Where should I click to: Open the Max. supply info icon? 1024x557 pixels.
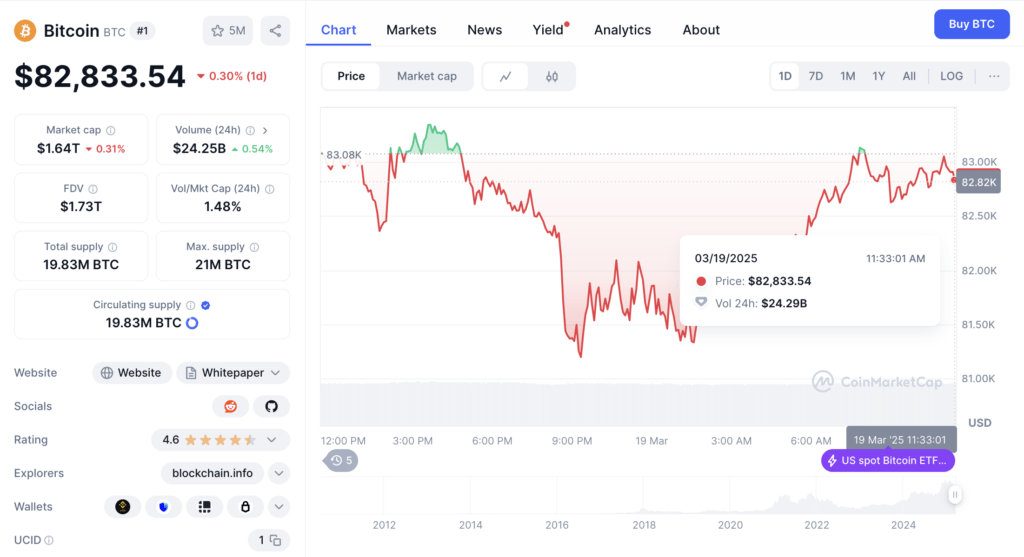point(255,247)
